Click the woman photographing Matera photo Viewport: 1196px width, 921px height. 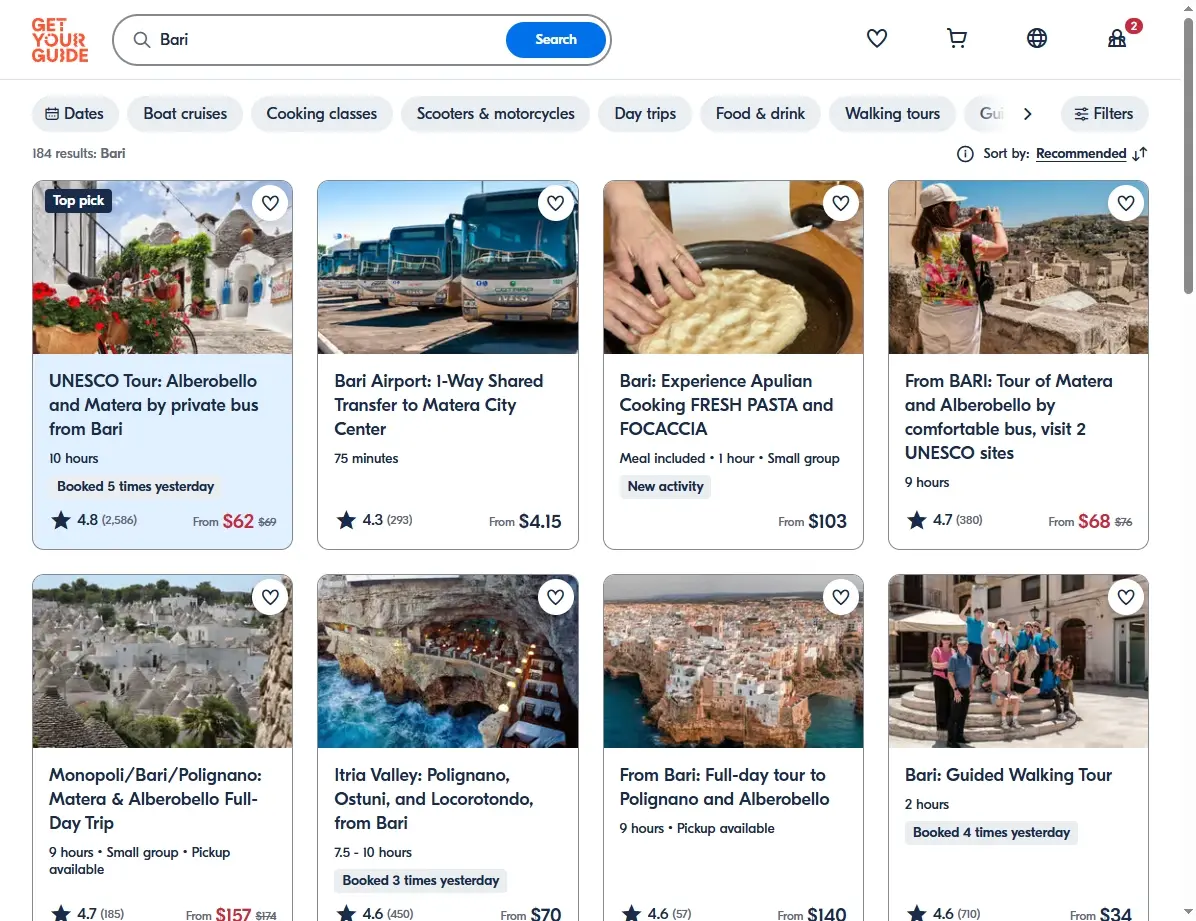(1018, 267)
